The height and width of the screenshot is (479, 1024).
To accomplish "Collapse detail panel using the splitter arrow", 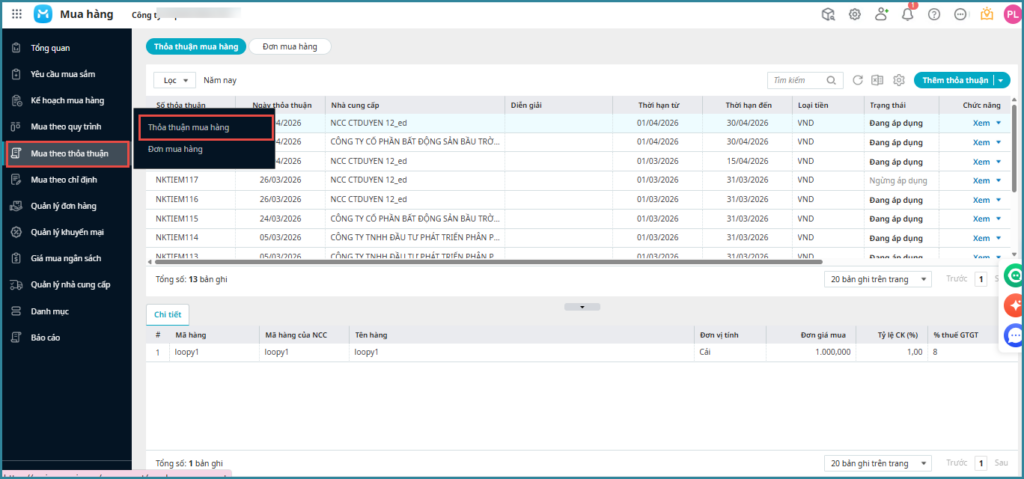I will (575, 306).
